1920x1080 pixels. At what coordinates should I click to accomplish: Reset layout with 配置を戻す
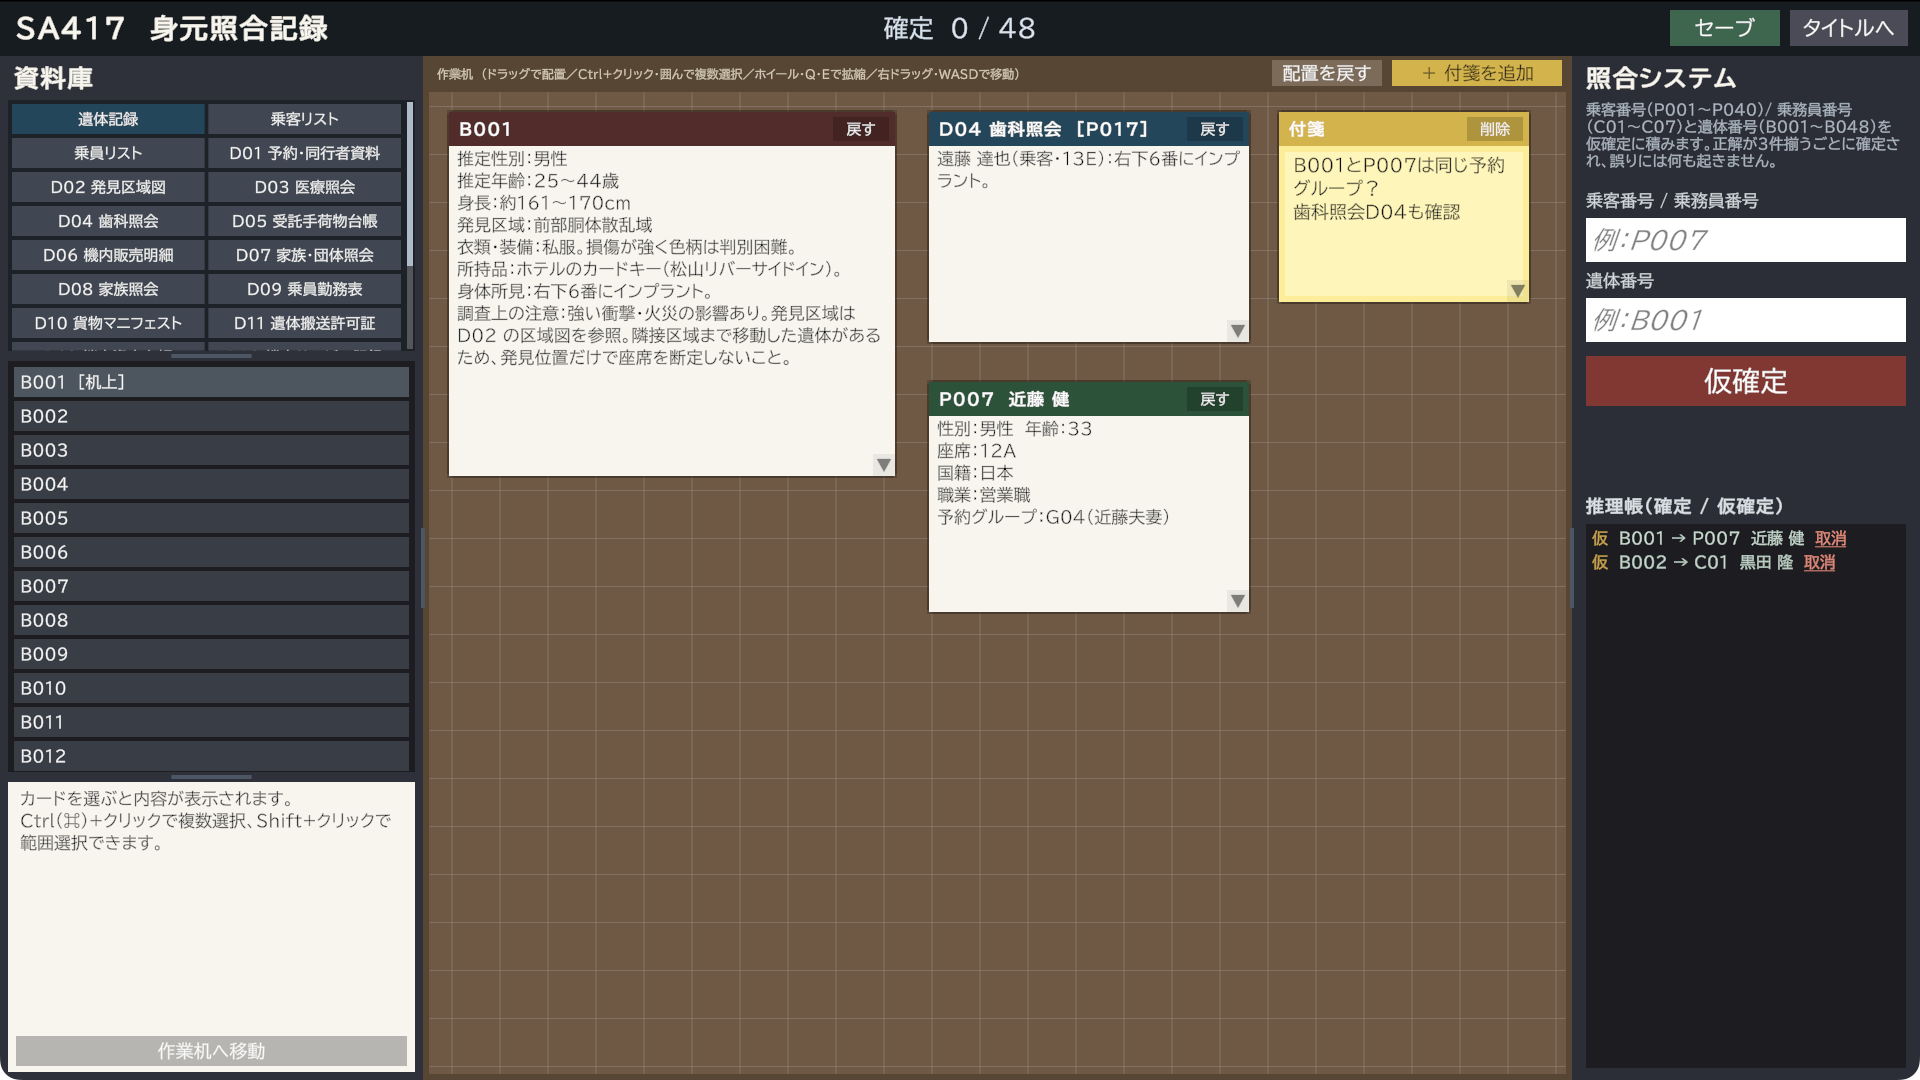click(1326, 73)
